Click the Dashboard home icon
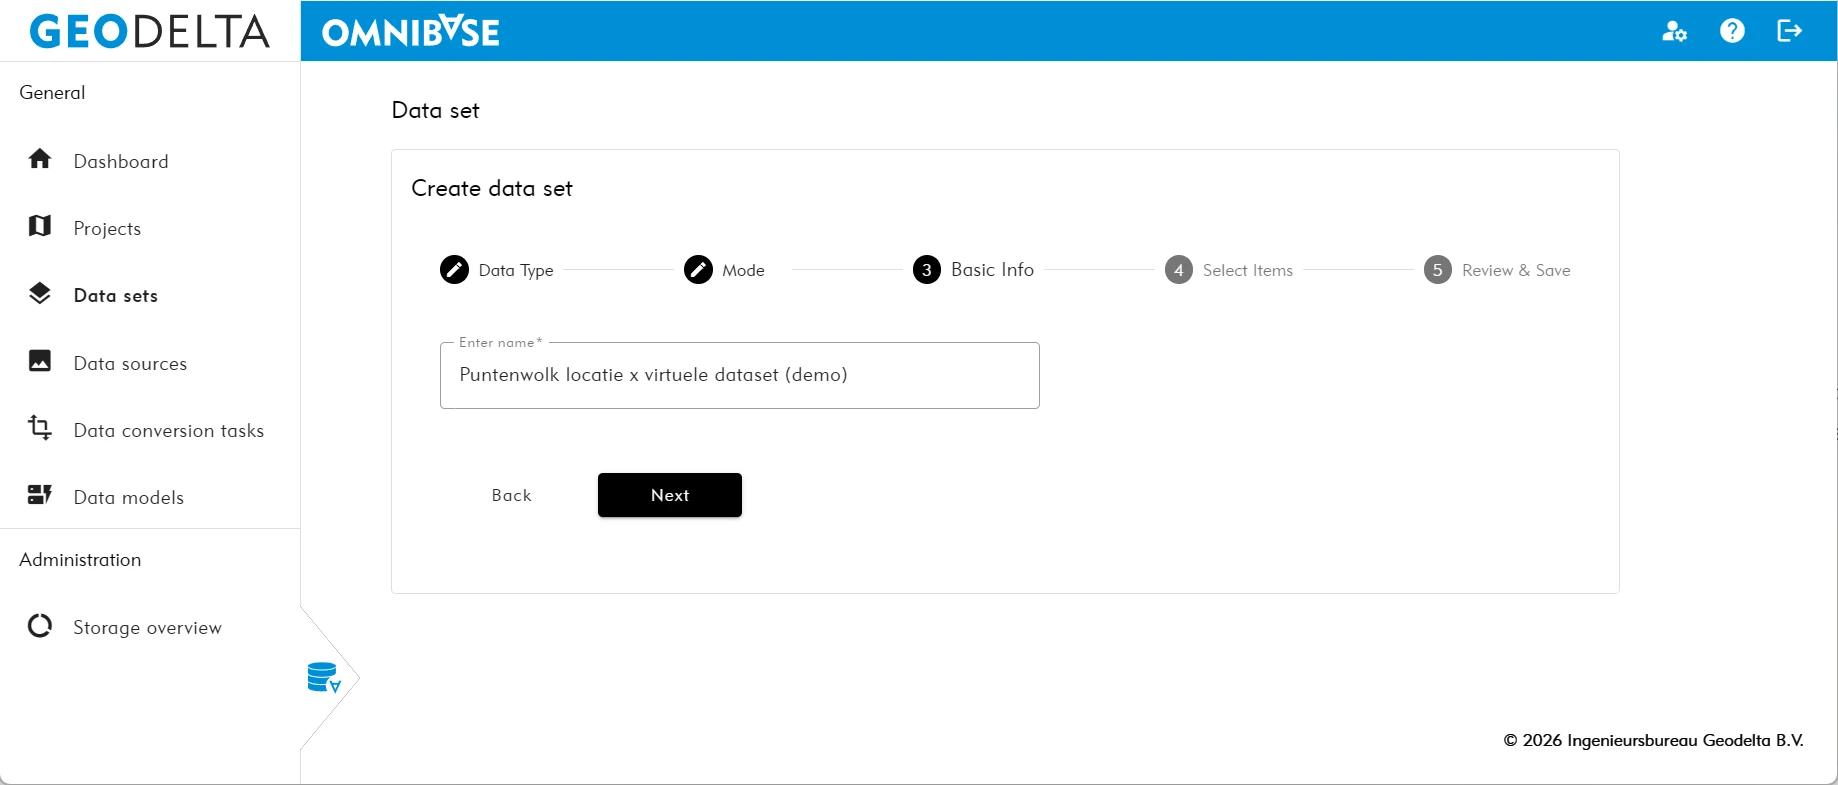This screenshot has height=785, width=1838. (40, 160)
